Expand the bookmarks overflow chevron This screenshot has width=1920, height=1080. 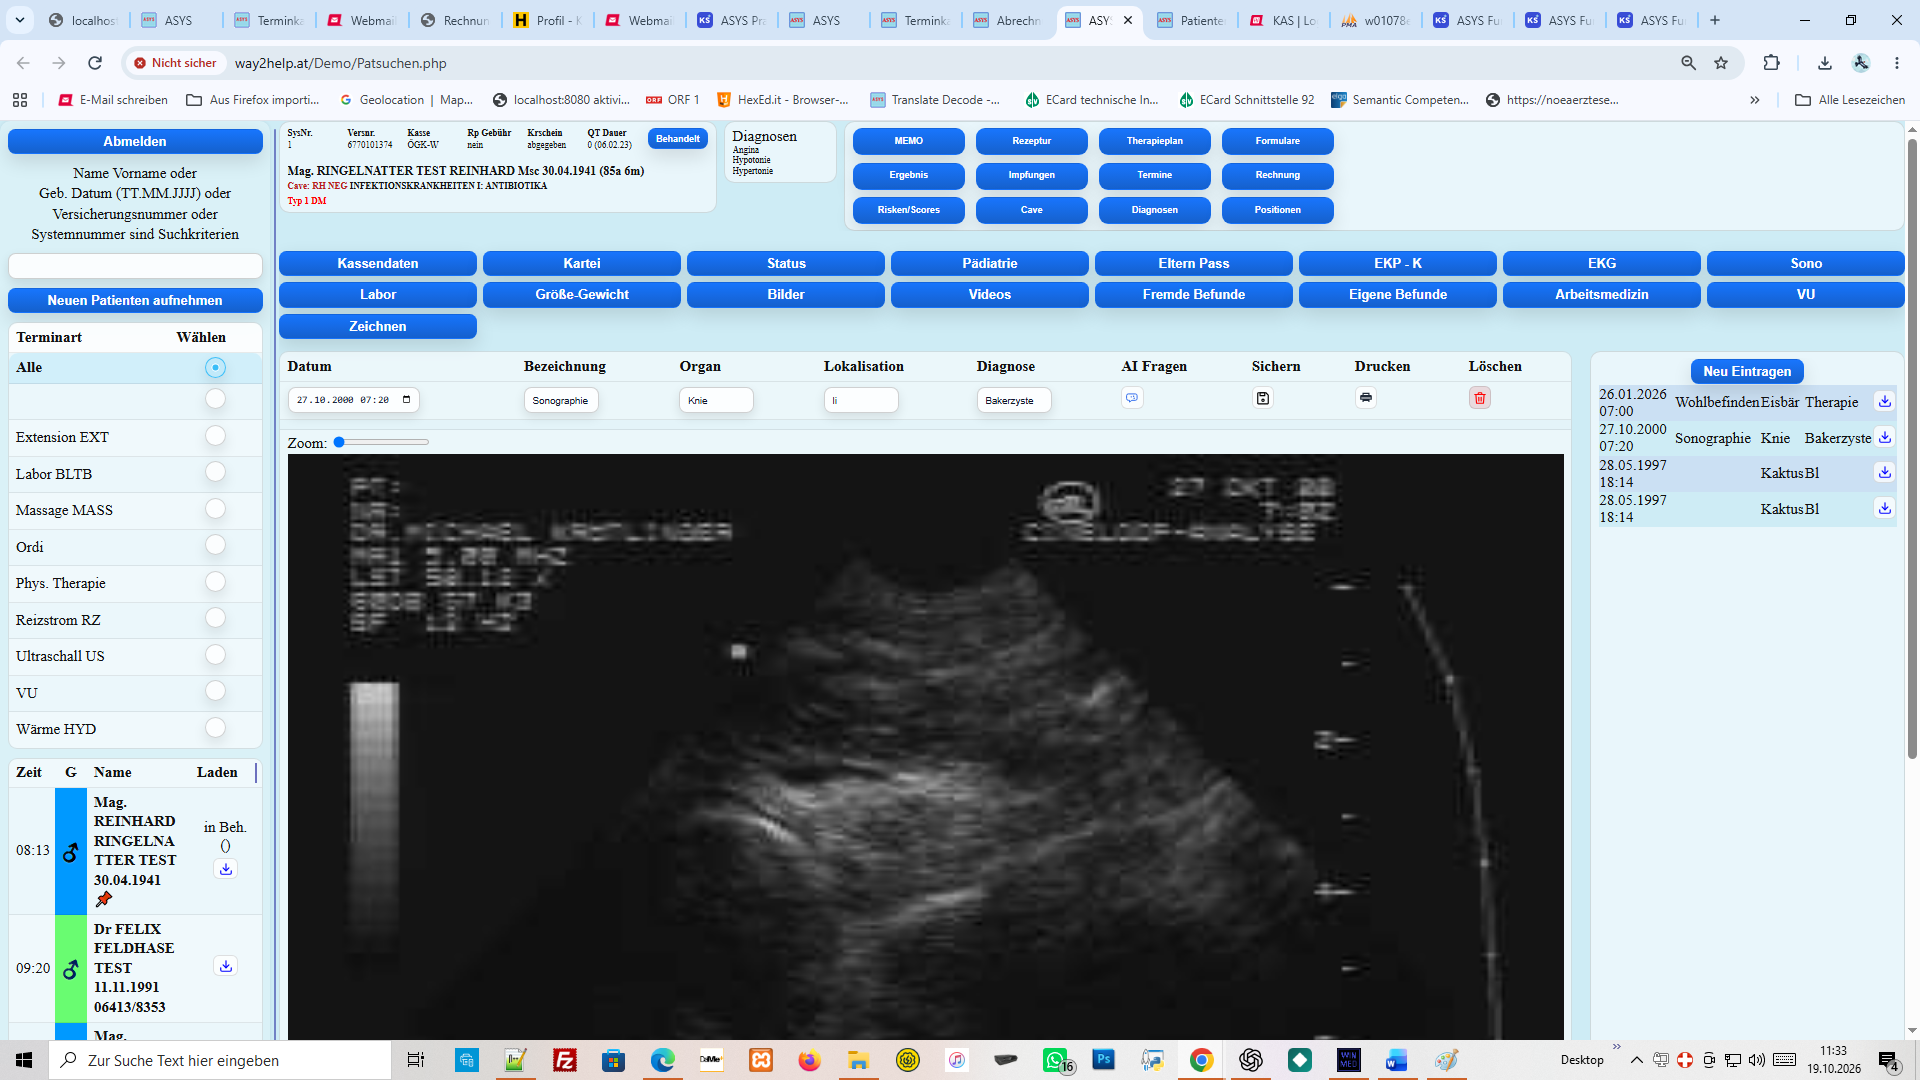coord(1754,100)
